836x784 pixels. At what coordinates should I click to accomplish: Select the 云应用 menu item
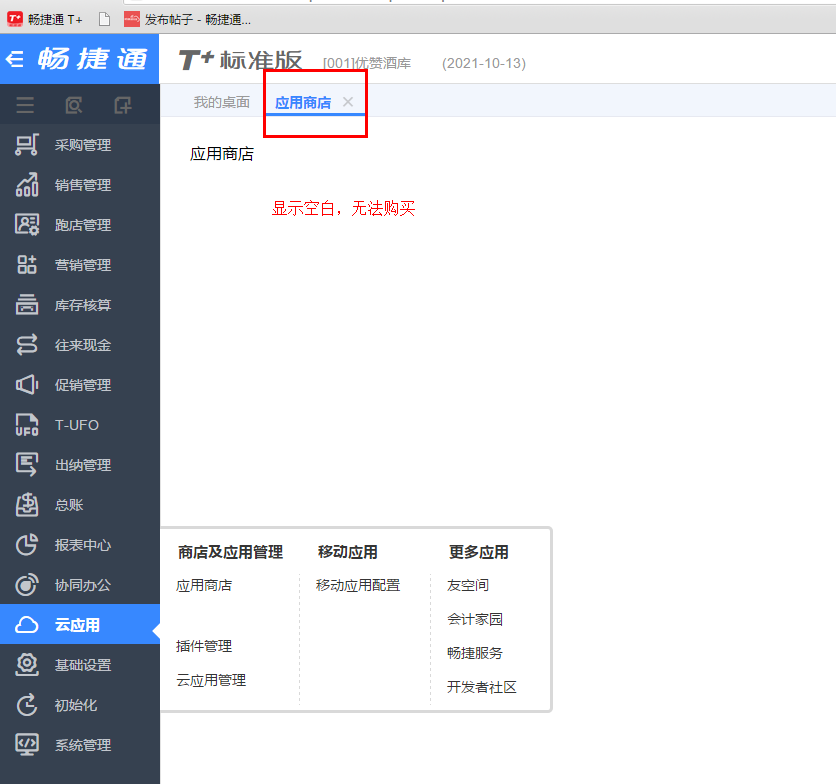[80, 625]
